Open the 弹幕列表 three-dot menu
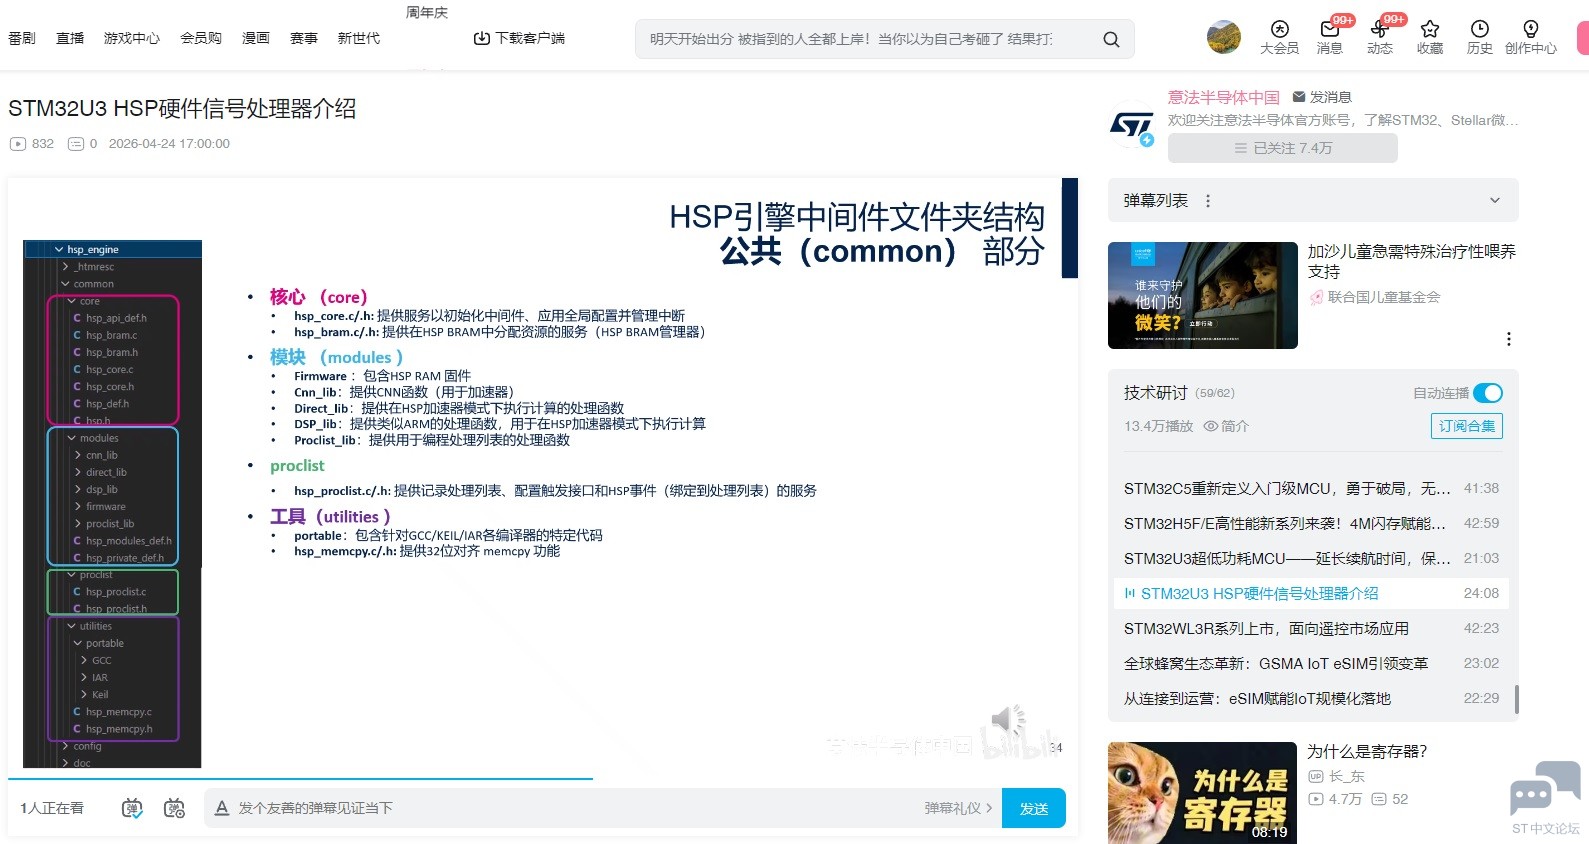The width and height of the screenshot is (1589, 844). coord(1208,200)
